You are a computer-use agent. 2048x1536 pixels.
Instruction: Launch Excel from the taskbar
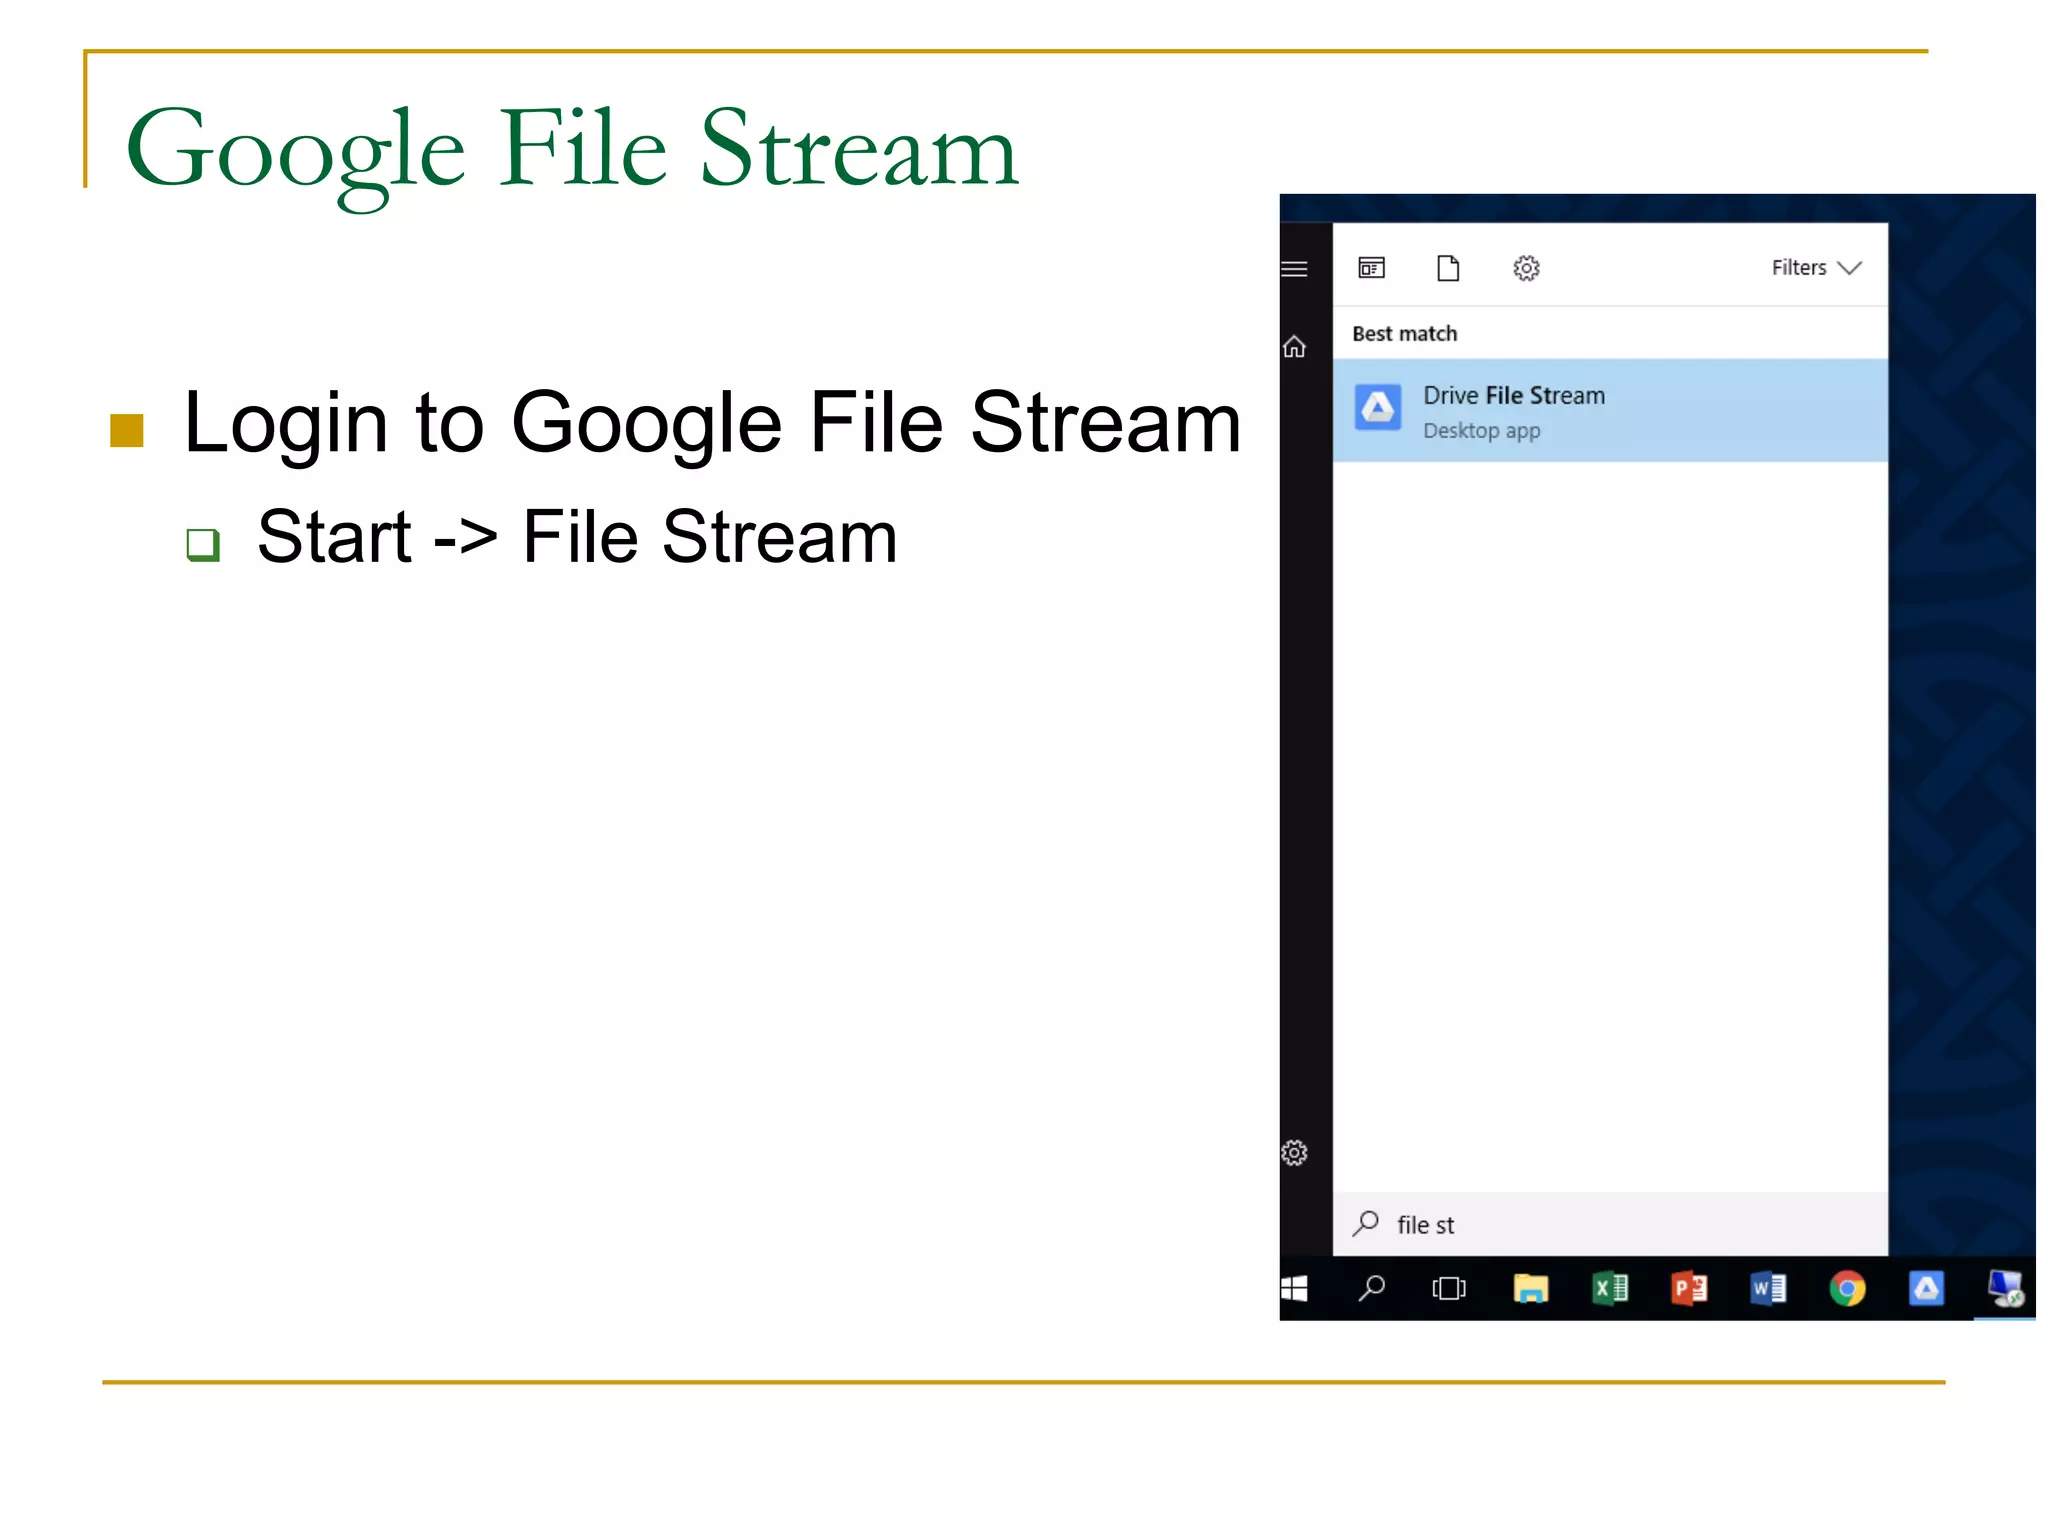(1610, 1289)
